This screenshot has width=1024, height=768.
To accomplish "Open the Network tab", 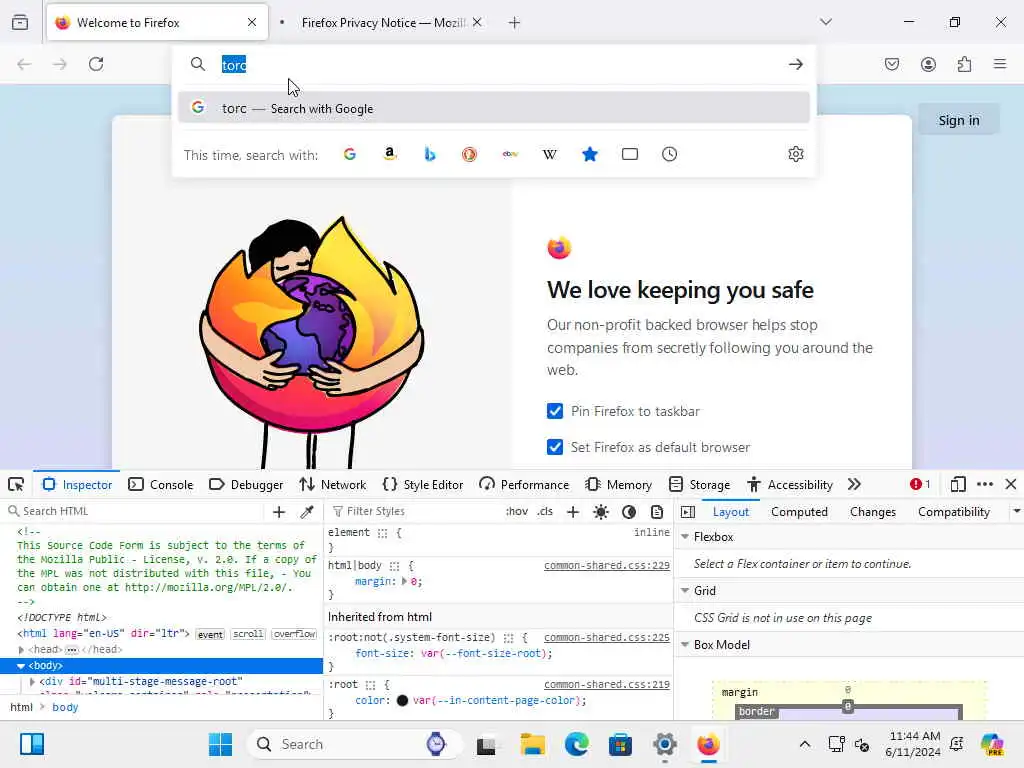I will click(x=333, y=485).
